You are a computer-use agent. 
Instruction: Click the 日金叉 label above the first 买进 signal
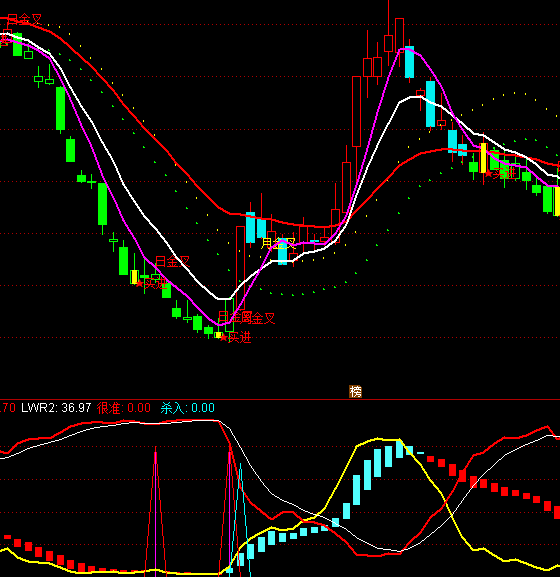click(x=173, y=262)
